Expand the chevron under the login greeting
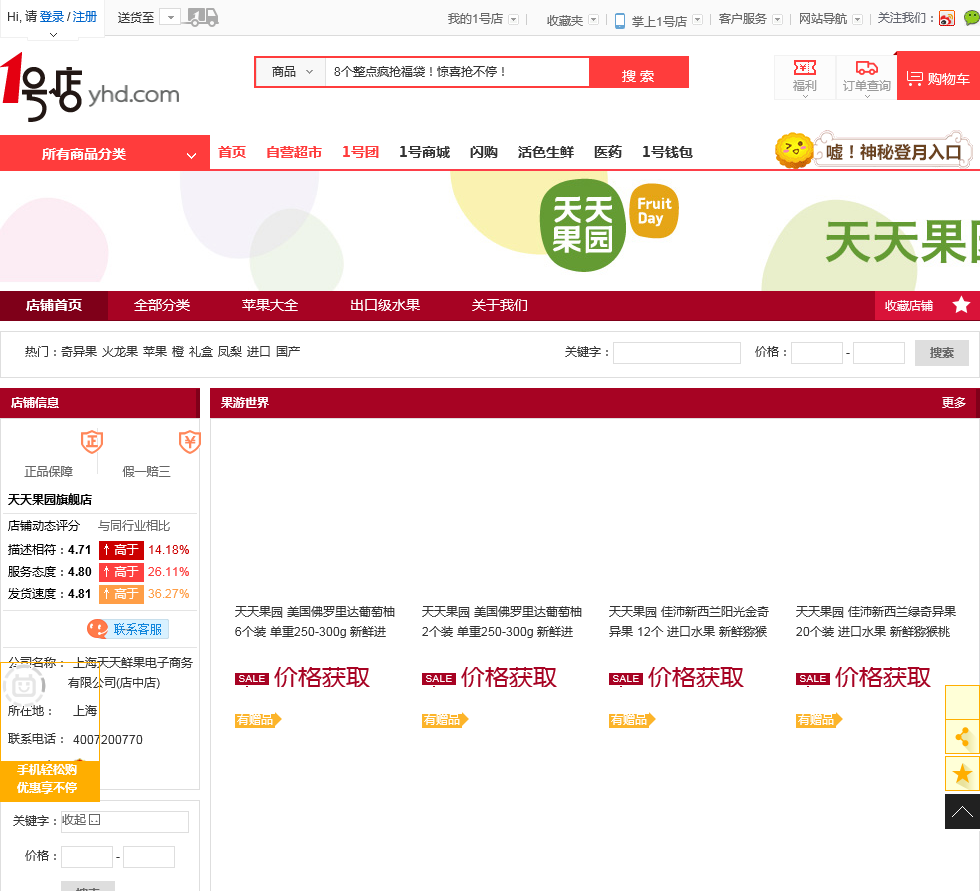Viewport: 980px width, 891px height. click(53, 35)
